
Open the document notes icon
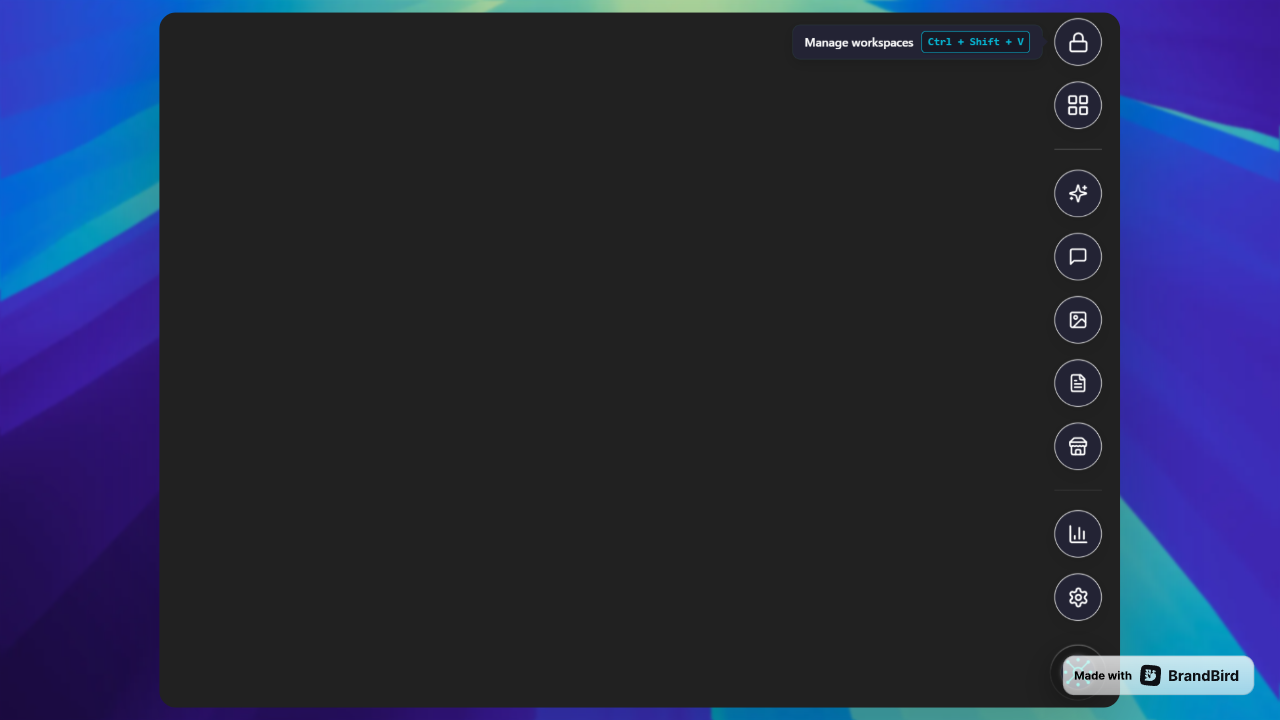point(1077,383)
